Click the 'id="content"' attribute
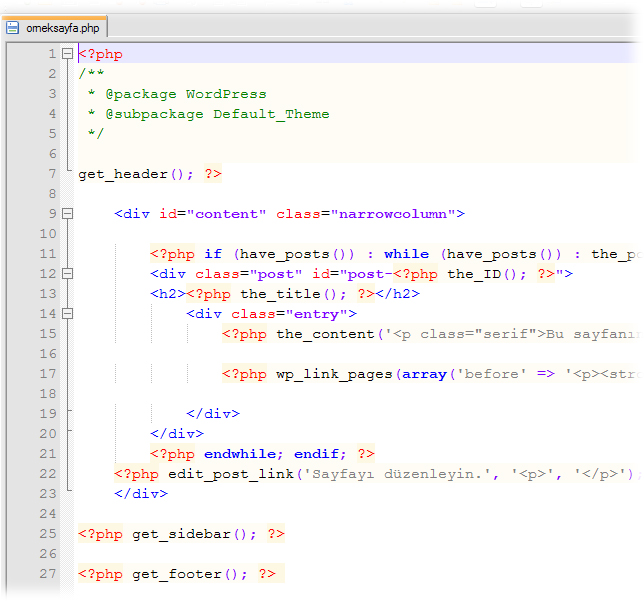The image size is (644, 601). point(213,214)
